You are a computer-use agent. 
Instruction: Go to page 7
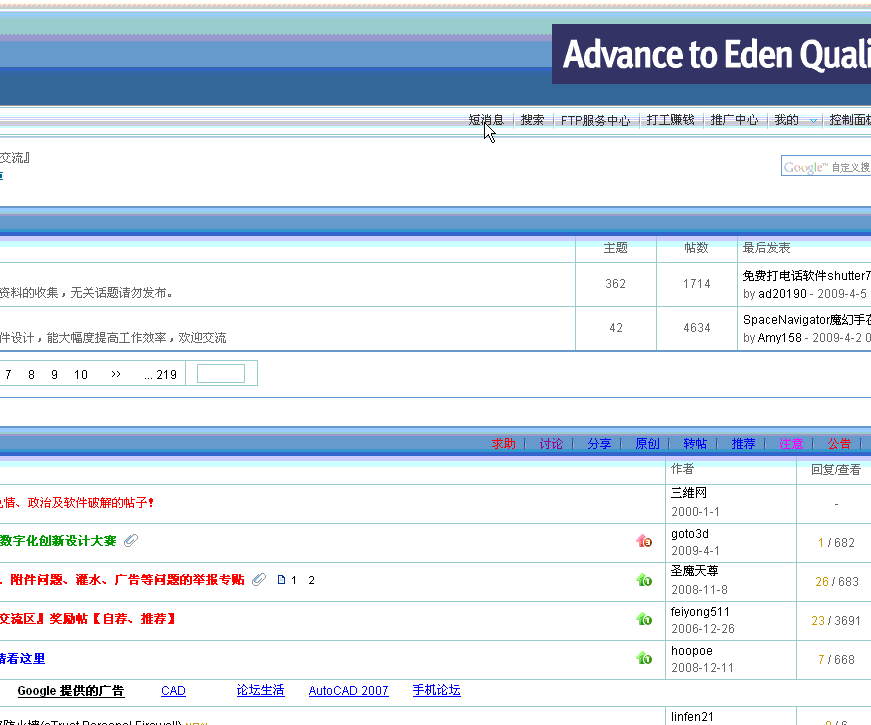click(8, 374)
